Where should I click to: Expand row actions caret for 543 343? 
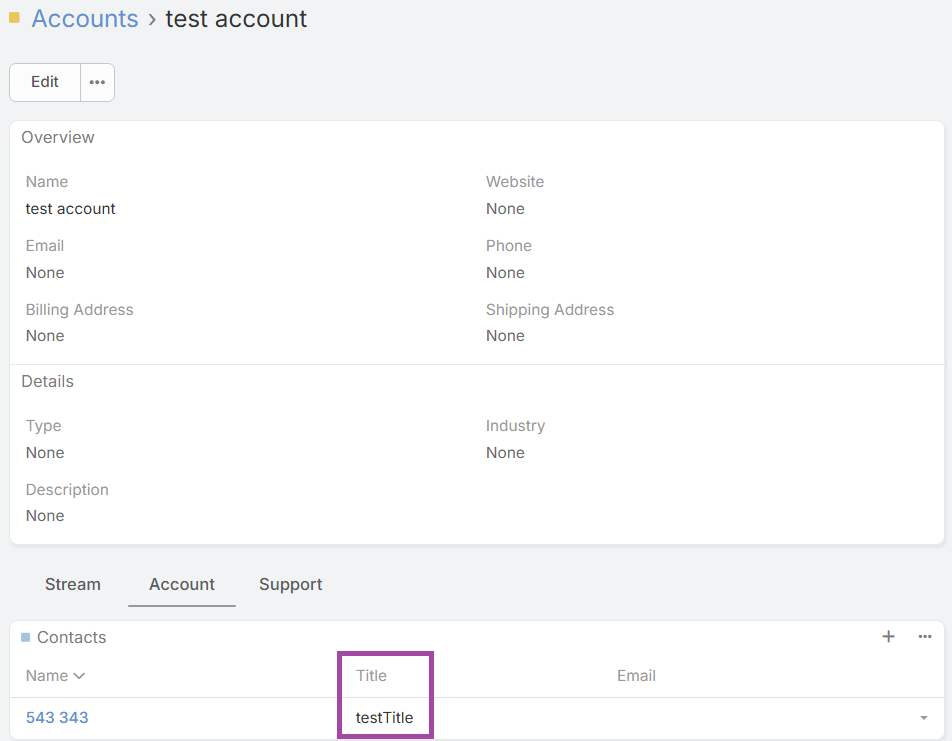pyautogui.click(x=923, y=718)
